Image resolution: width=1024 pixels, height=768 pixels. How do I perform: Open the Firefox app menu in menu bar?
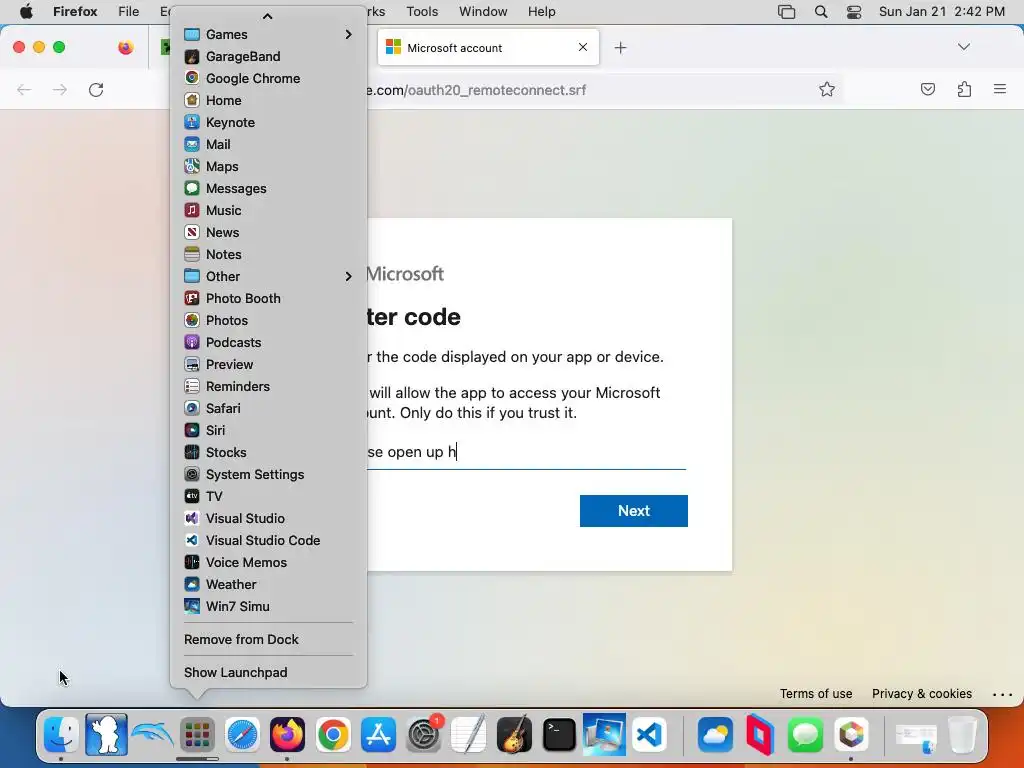tap(75, 12)
